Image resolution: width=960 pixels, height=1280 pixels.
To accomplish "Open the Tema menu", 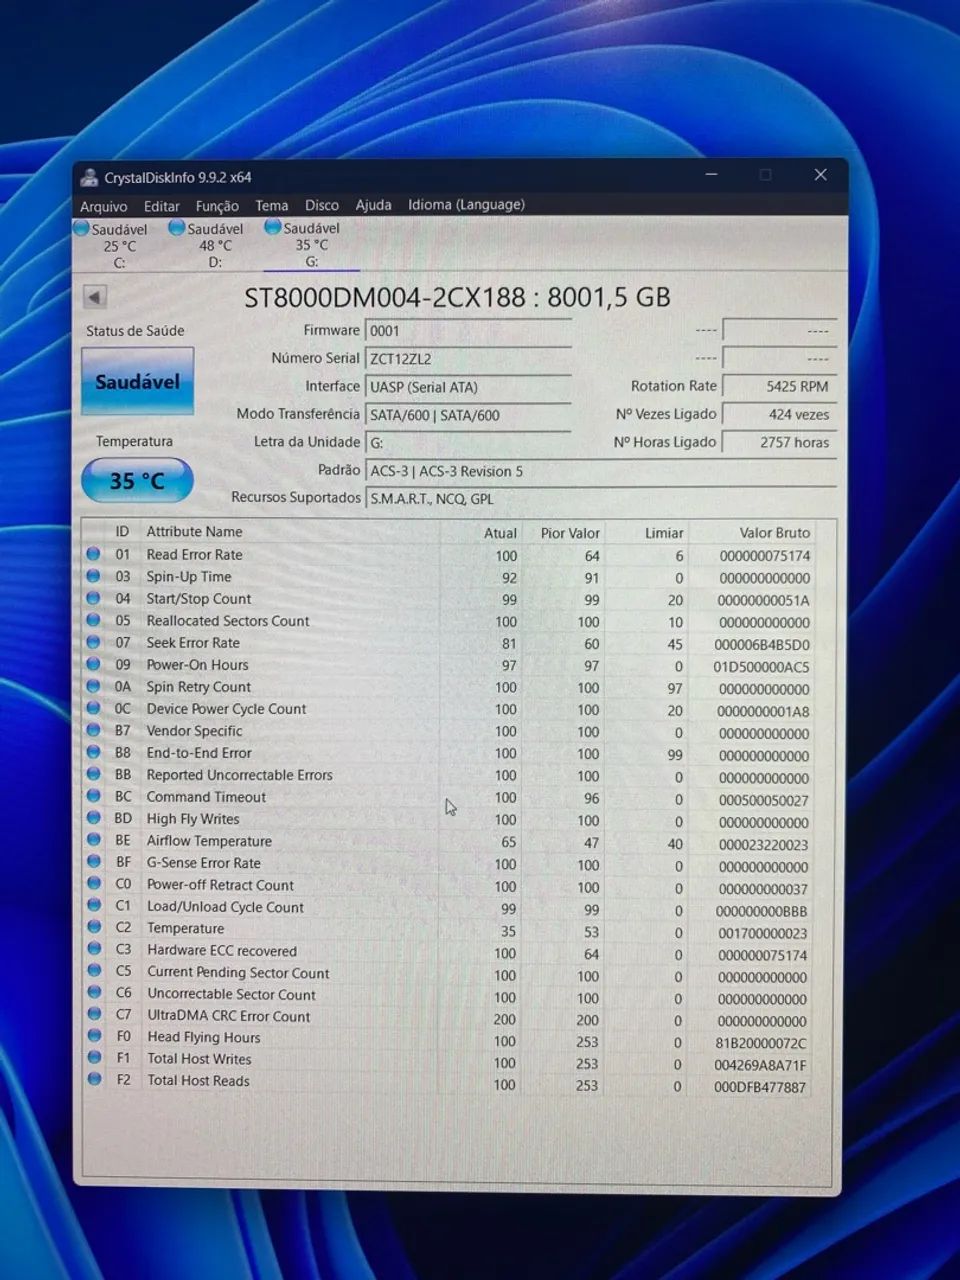I will (x=272, y=205).
